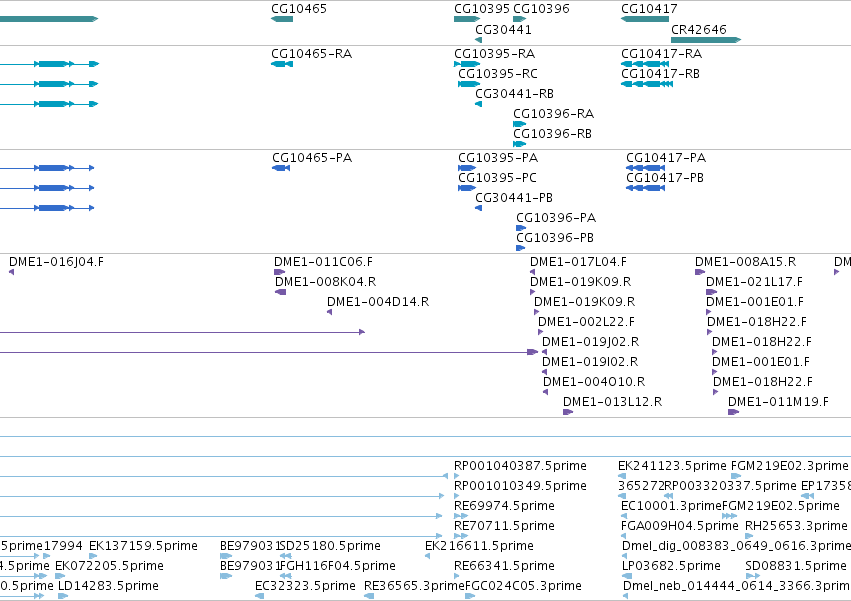Select EST EK137159.5prime

(143, 546)
